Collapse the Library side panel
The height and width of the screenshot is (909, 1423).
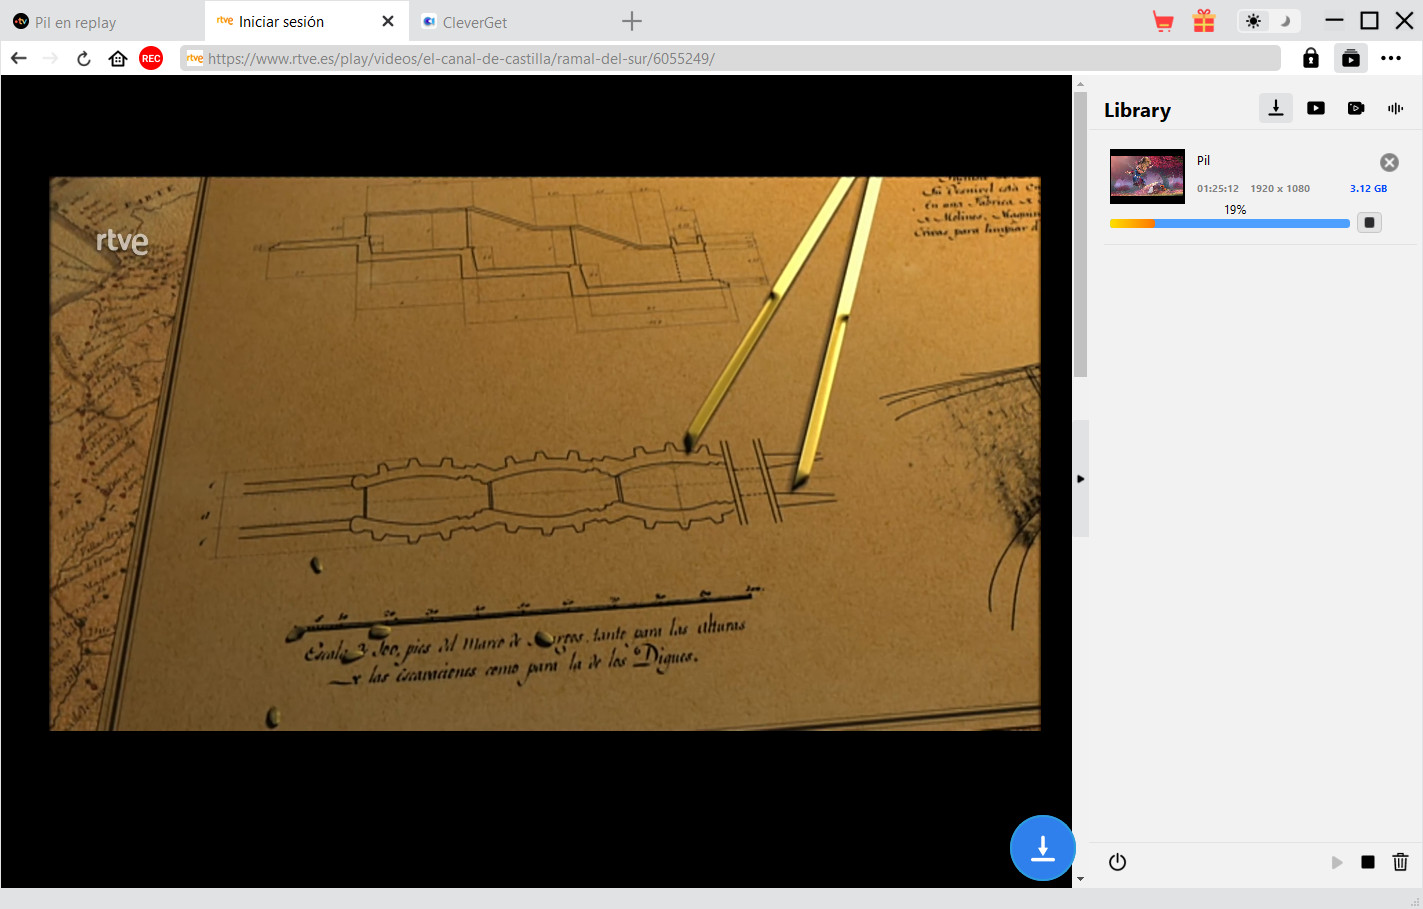point(1081,479)
